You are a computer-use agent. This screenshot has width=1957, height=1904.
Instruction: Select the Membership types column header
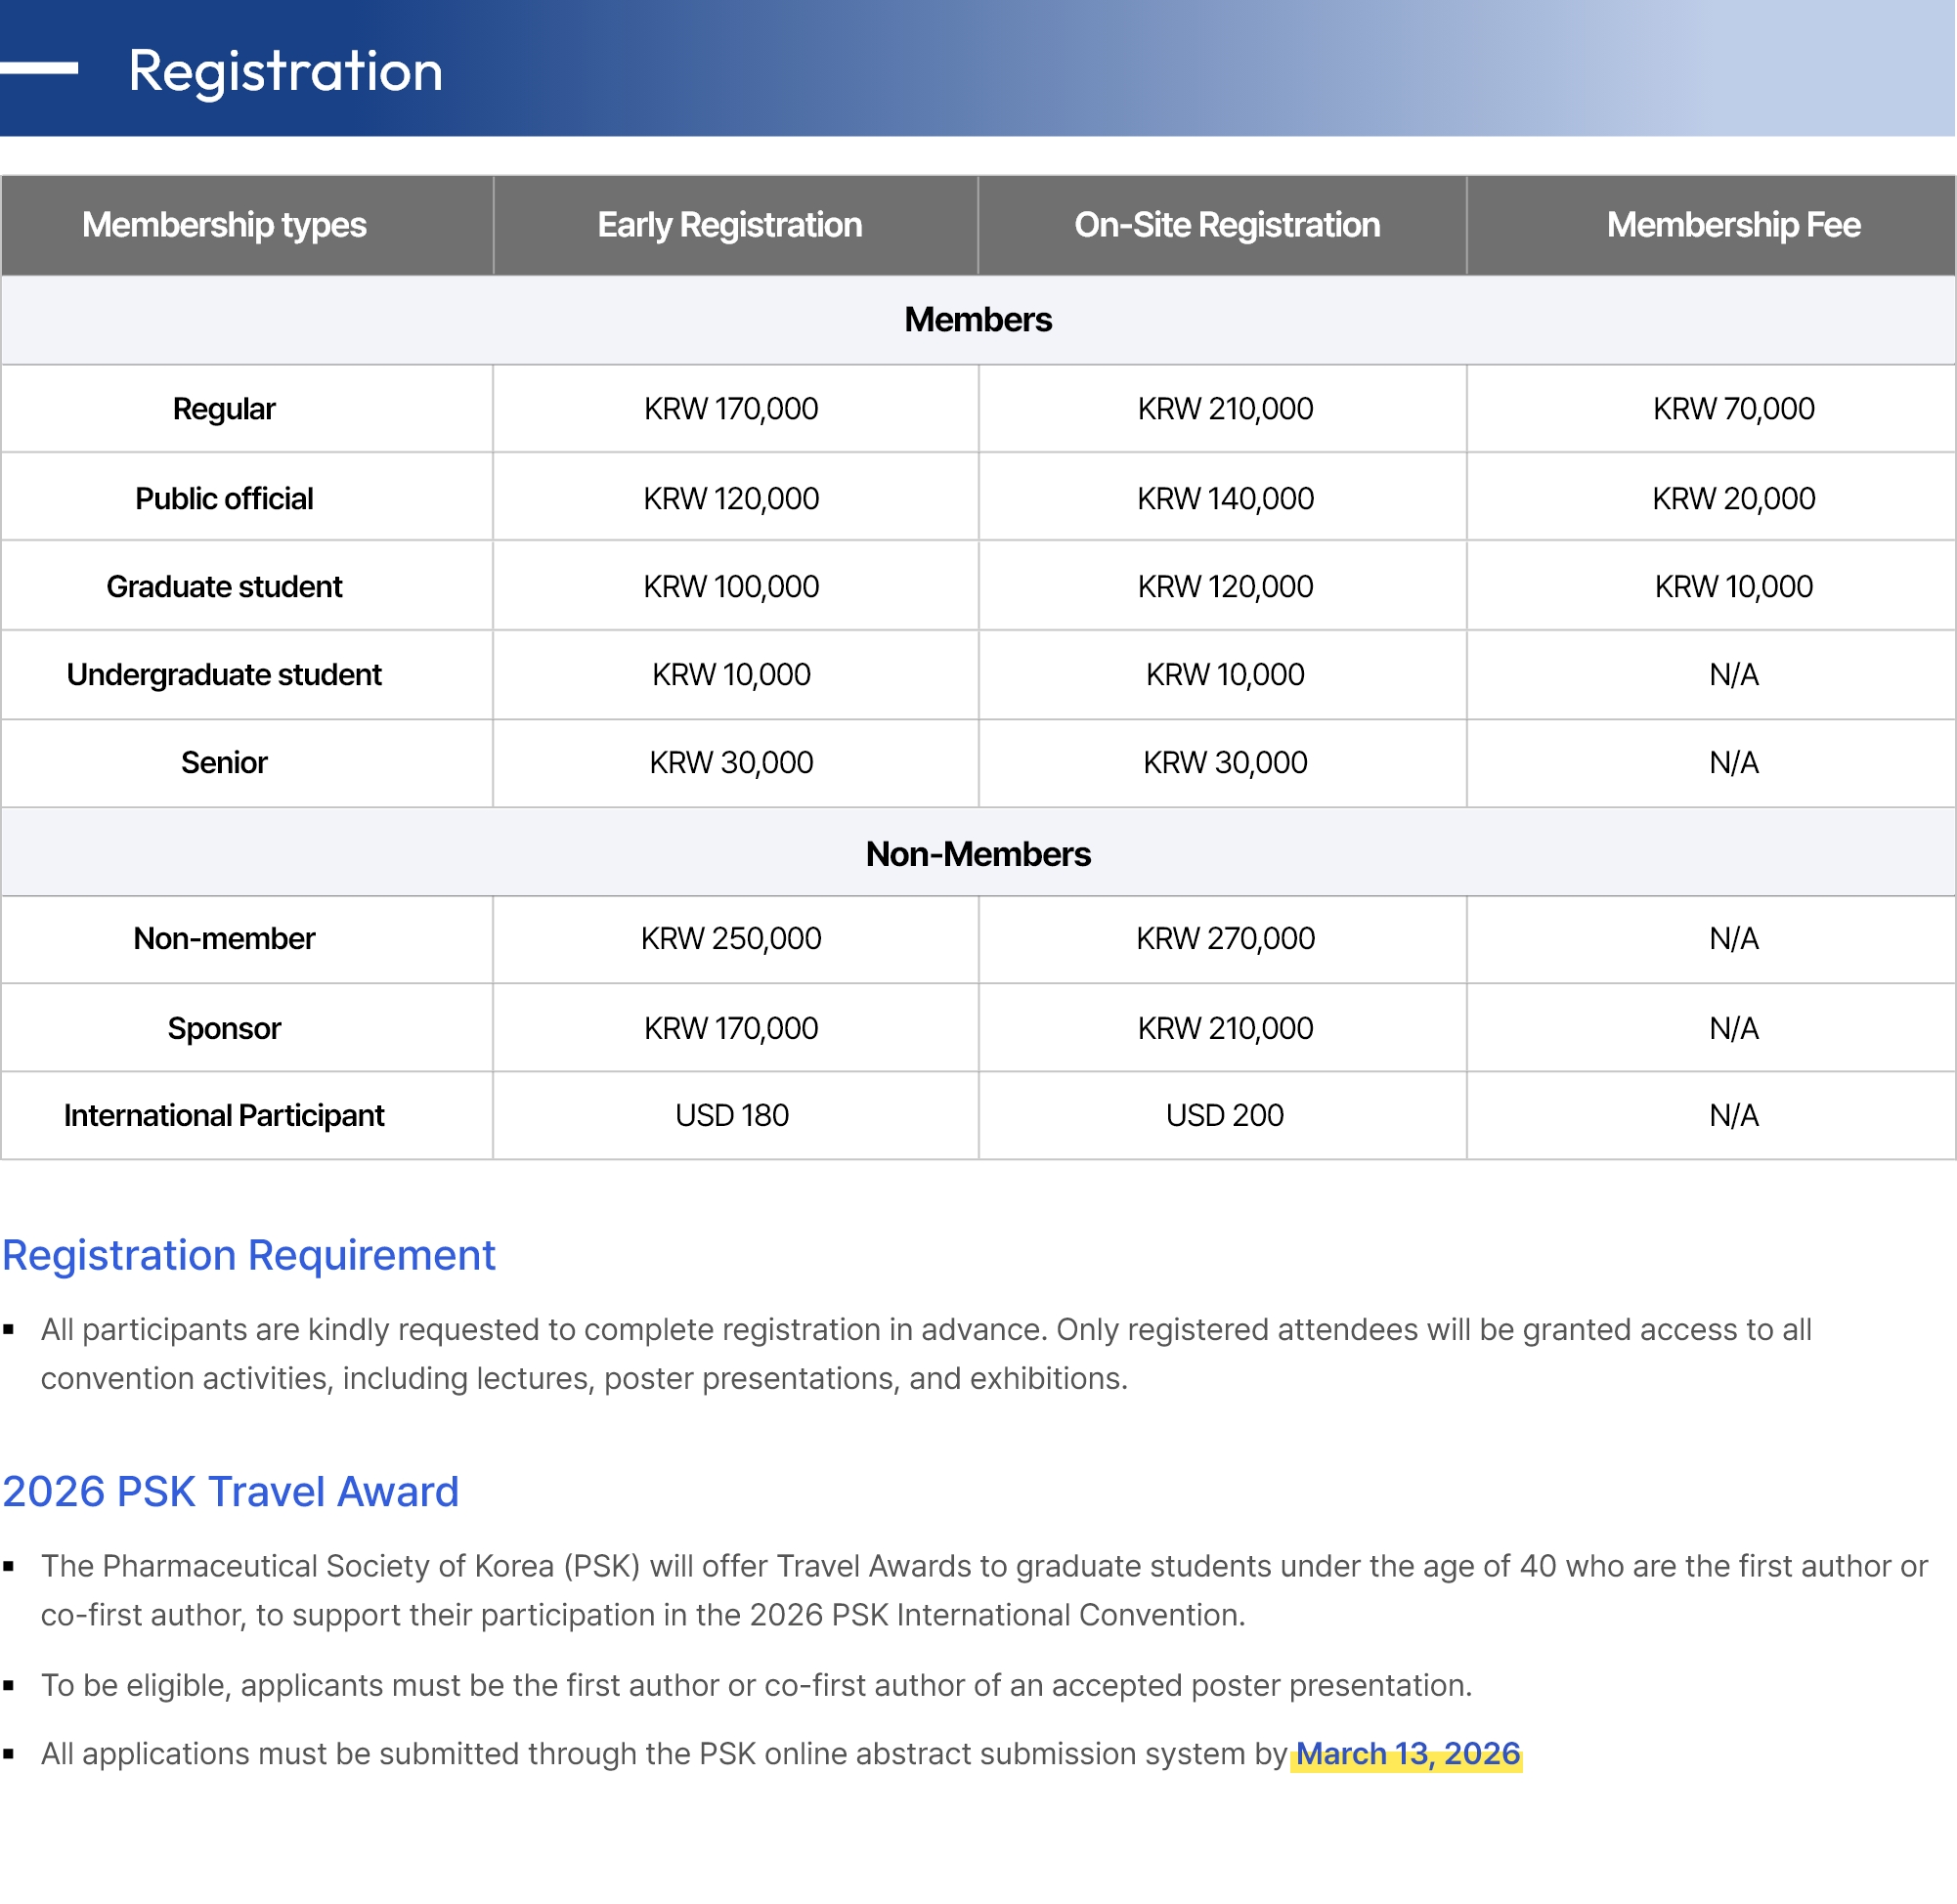(x=224, y=225)
